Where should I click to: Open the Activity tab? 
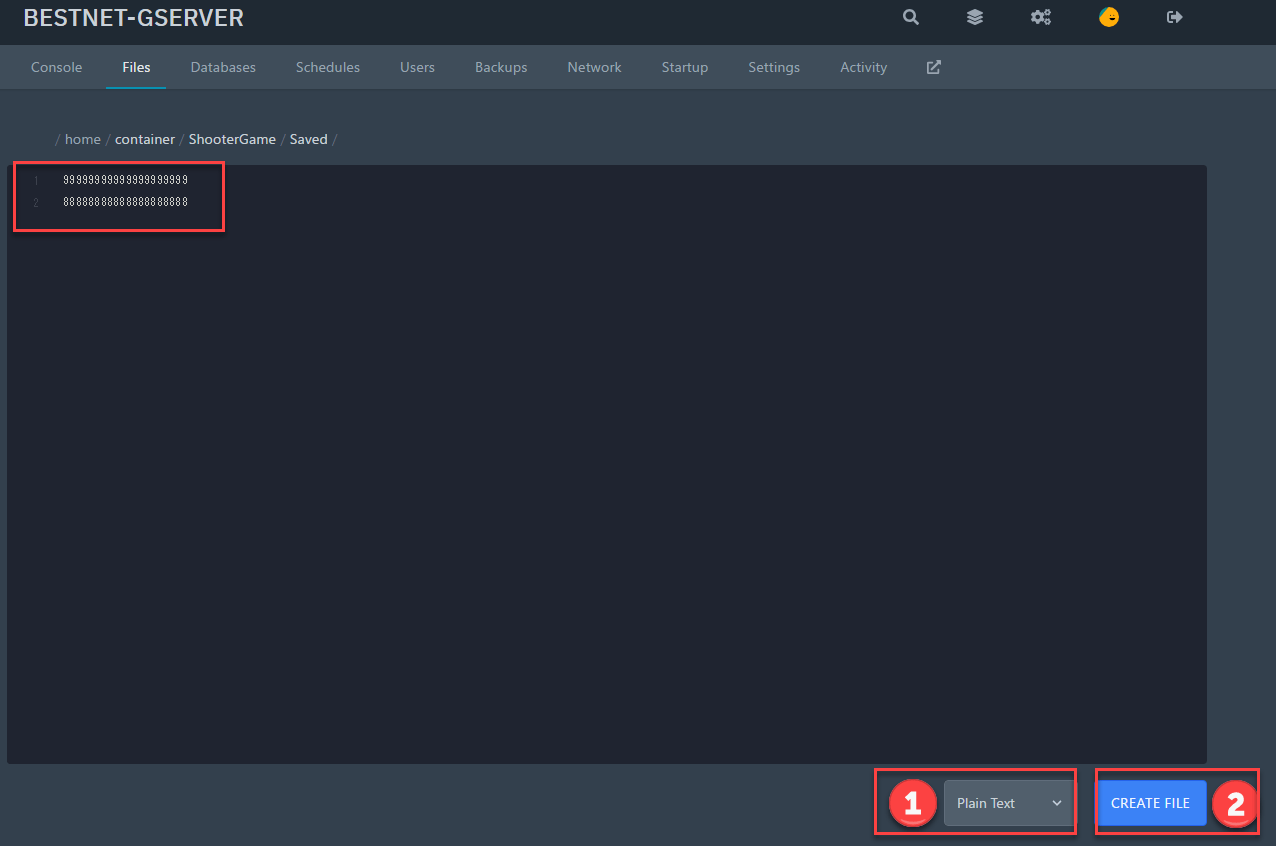coord(863,67)
